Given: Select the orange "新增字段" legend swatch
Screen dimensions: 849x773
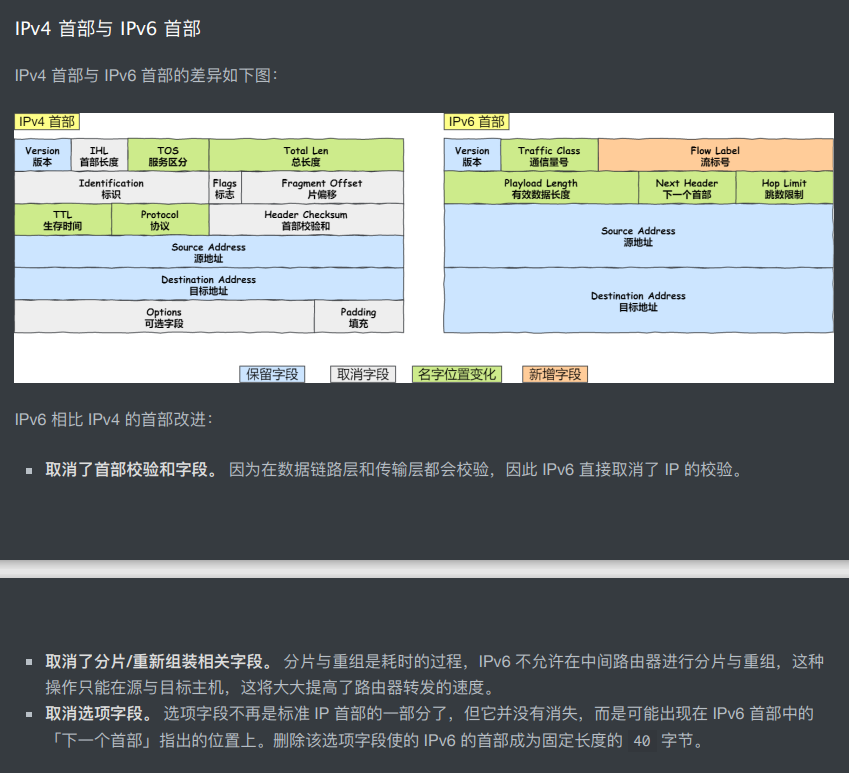Looking at the screenshot, I should (x=554, y=374).
